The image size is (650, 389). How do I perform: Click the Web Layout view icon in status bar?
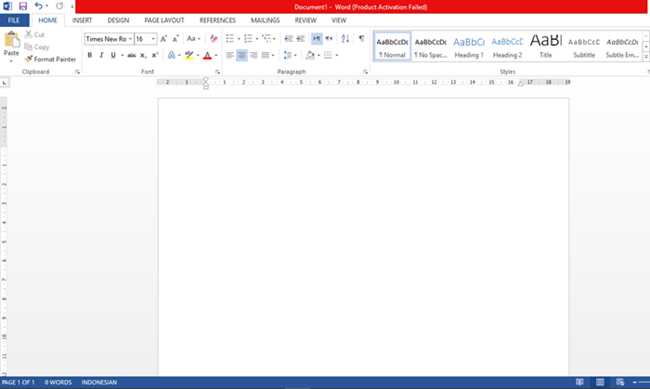pyautogui.click(x=620, y=382)
